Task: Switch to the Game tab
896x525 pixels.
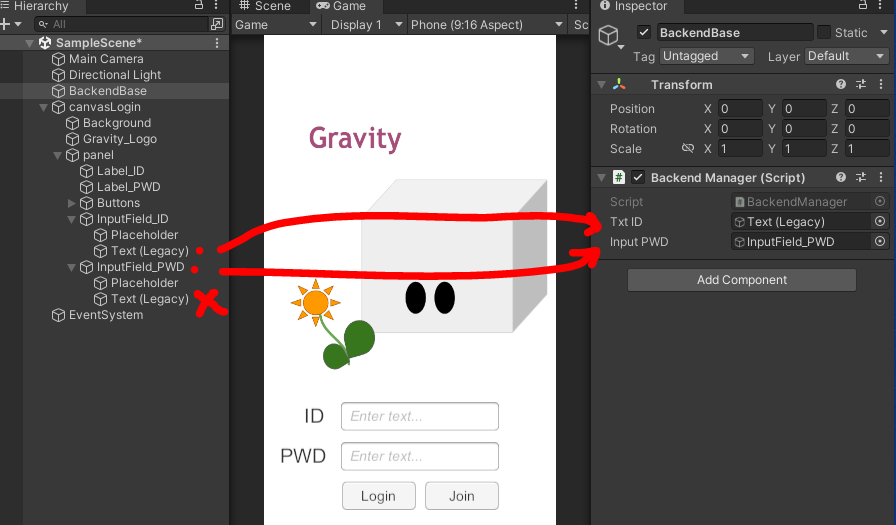Action: [x=341, y=6]
